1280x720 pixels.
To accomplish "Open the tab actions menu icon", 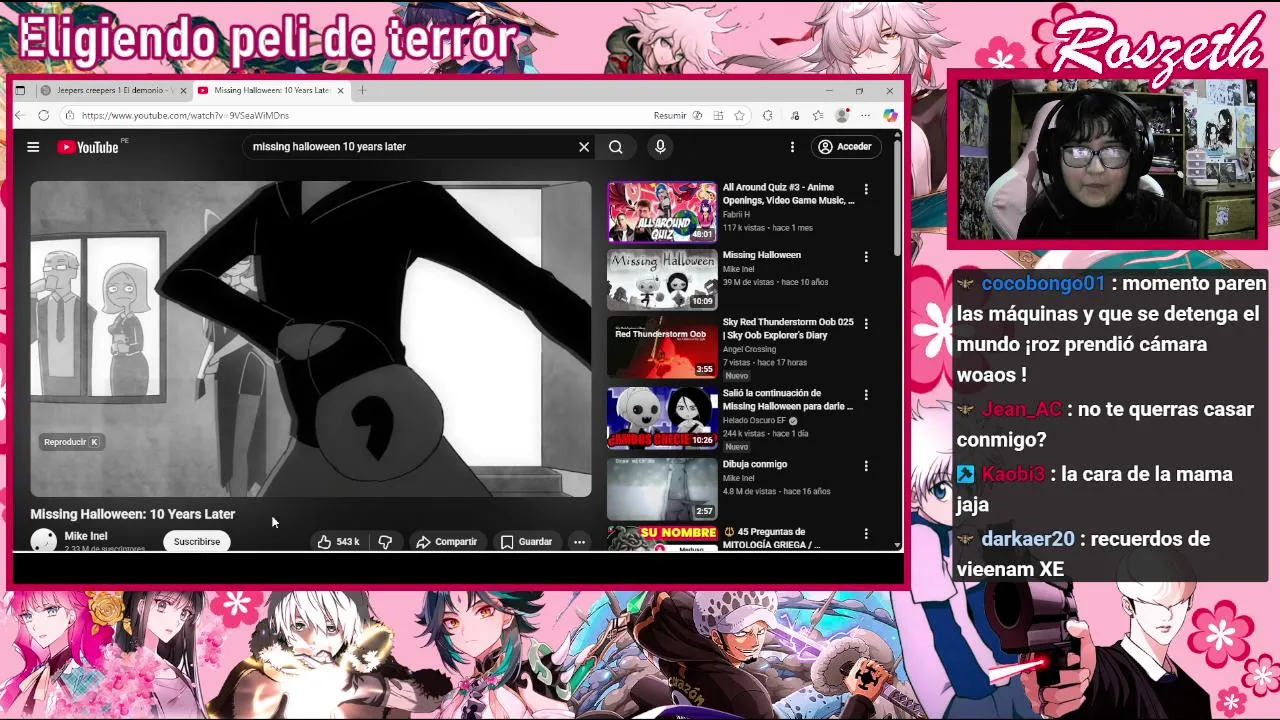I will 20,90.
